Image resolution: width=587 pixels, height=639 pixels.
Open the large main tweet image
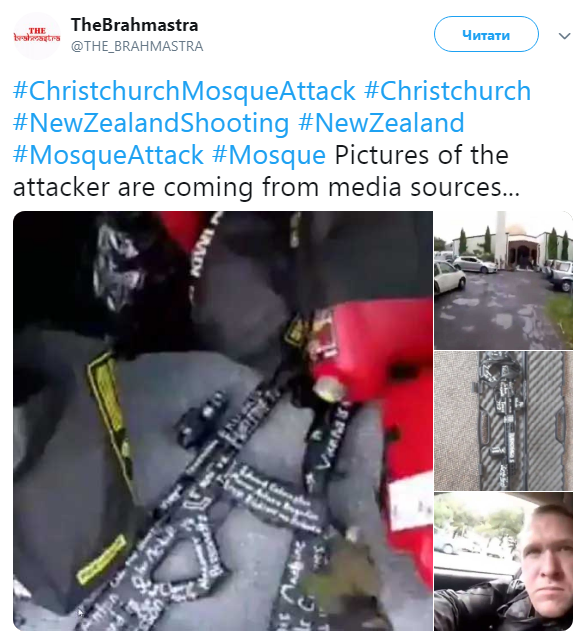click(x=223, y=421)
